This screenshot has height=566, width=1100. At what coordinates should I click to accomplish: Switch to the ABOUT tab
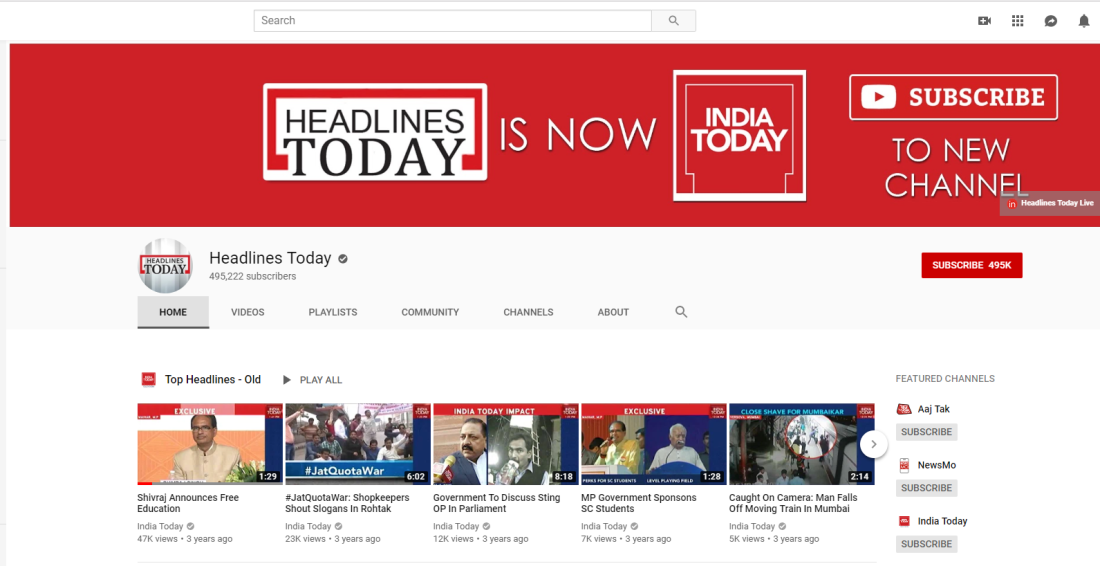point(613,312)
